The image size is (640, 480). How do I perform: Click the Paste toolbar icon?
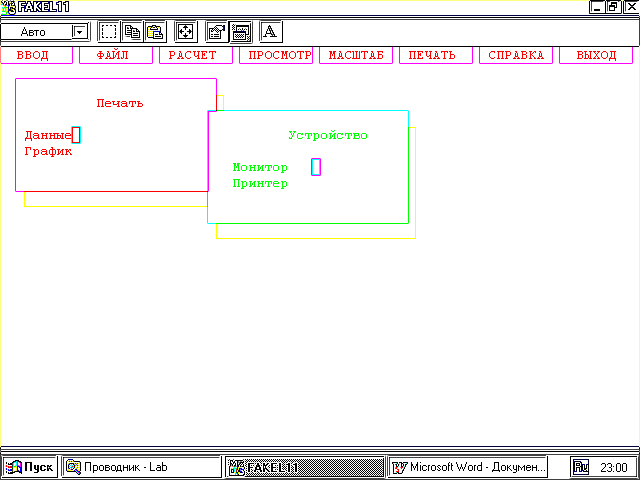(x=155, y=32)
